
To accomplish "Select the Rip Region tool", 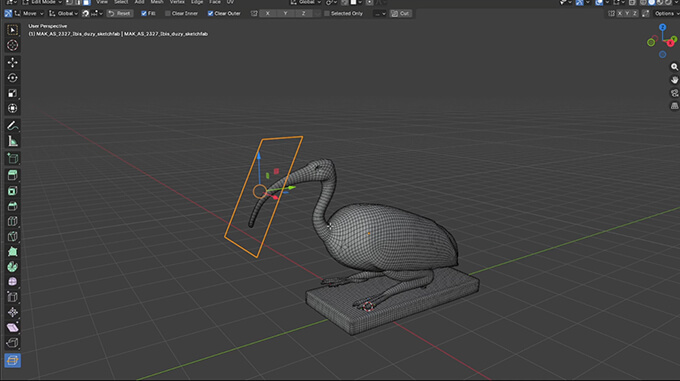I will 13,343.
